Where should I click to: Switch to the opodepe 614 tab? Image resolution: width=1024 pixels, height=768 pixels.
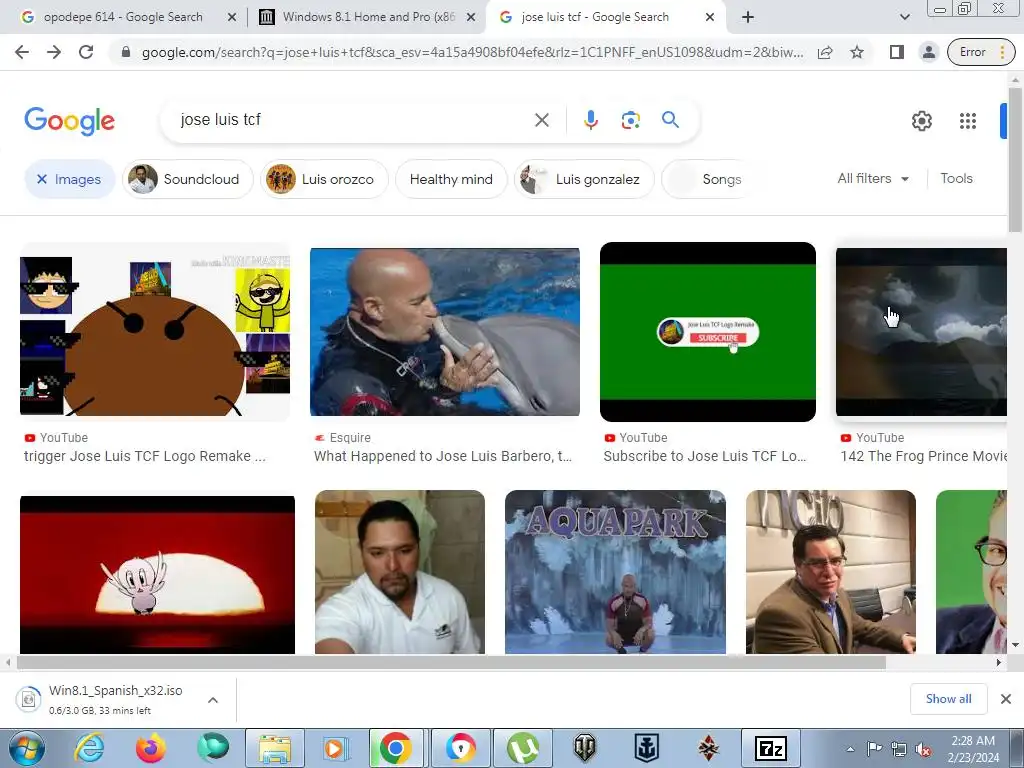[x=123, y=17]
